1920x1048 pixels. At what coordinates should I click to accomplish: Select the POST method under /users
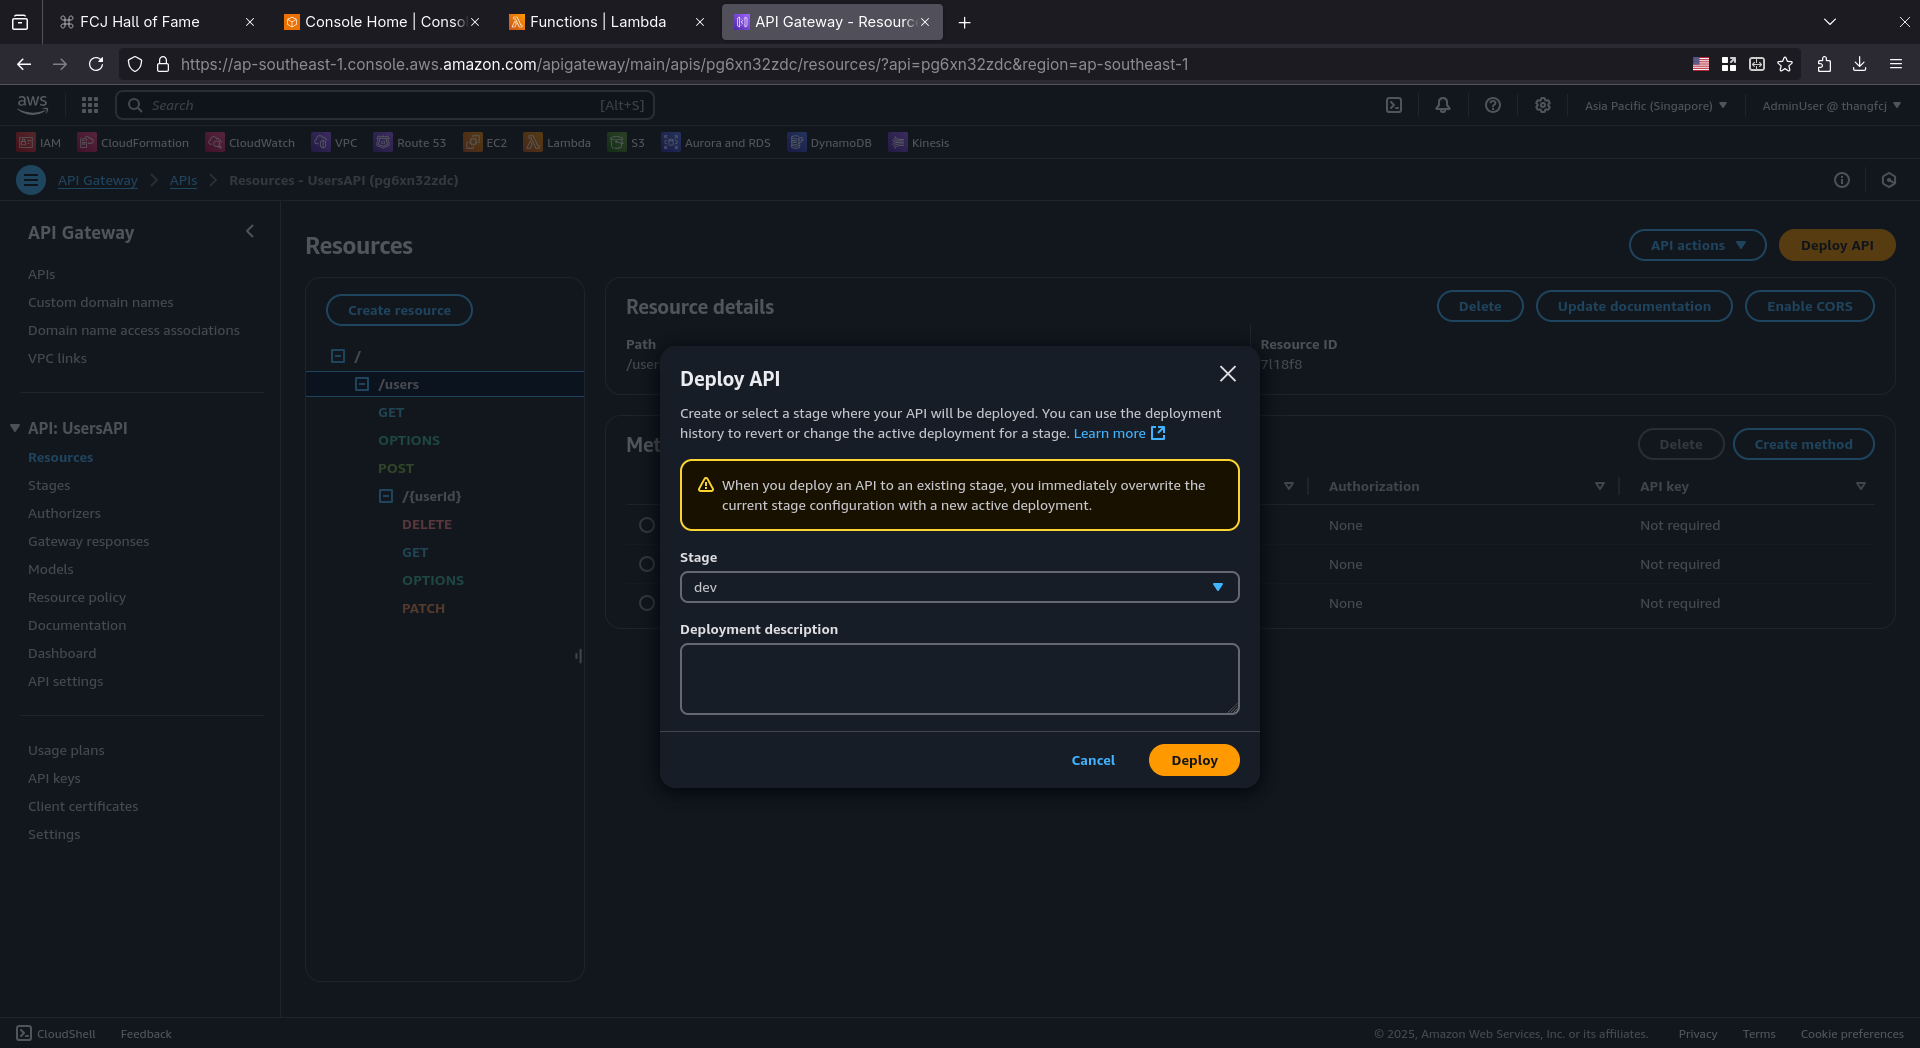point(396,468)
